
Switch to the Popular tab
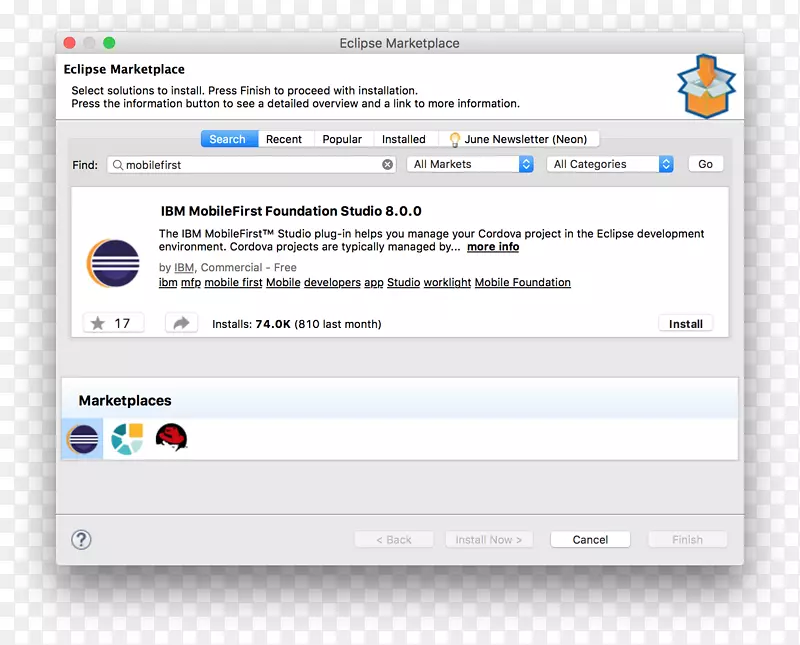tap(342, 140)
